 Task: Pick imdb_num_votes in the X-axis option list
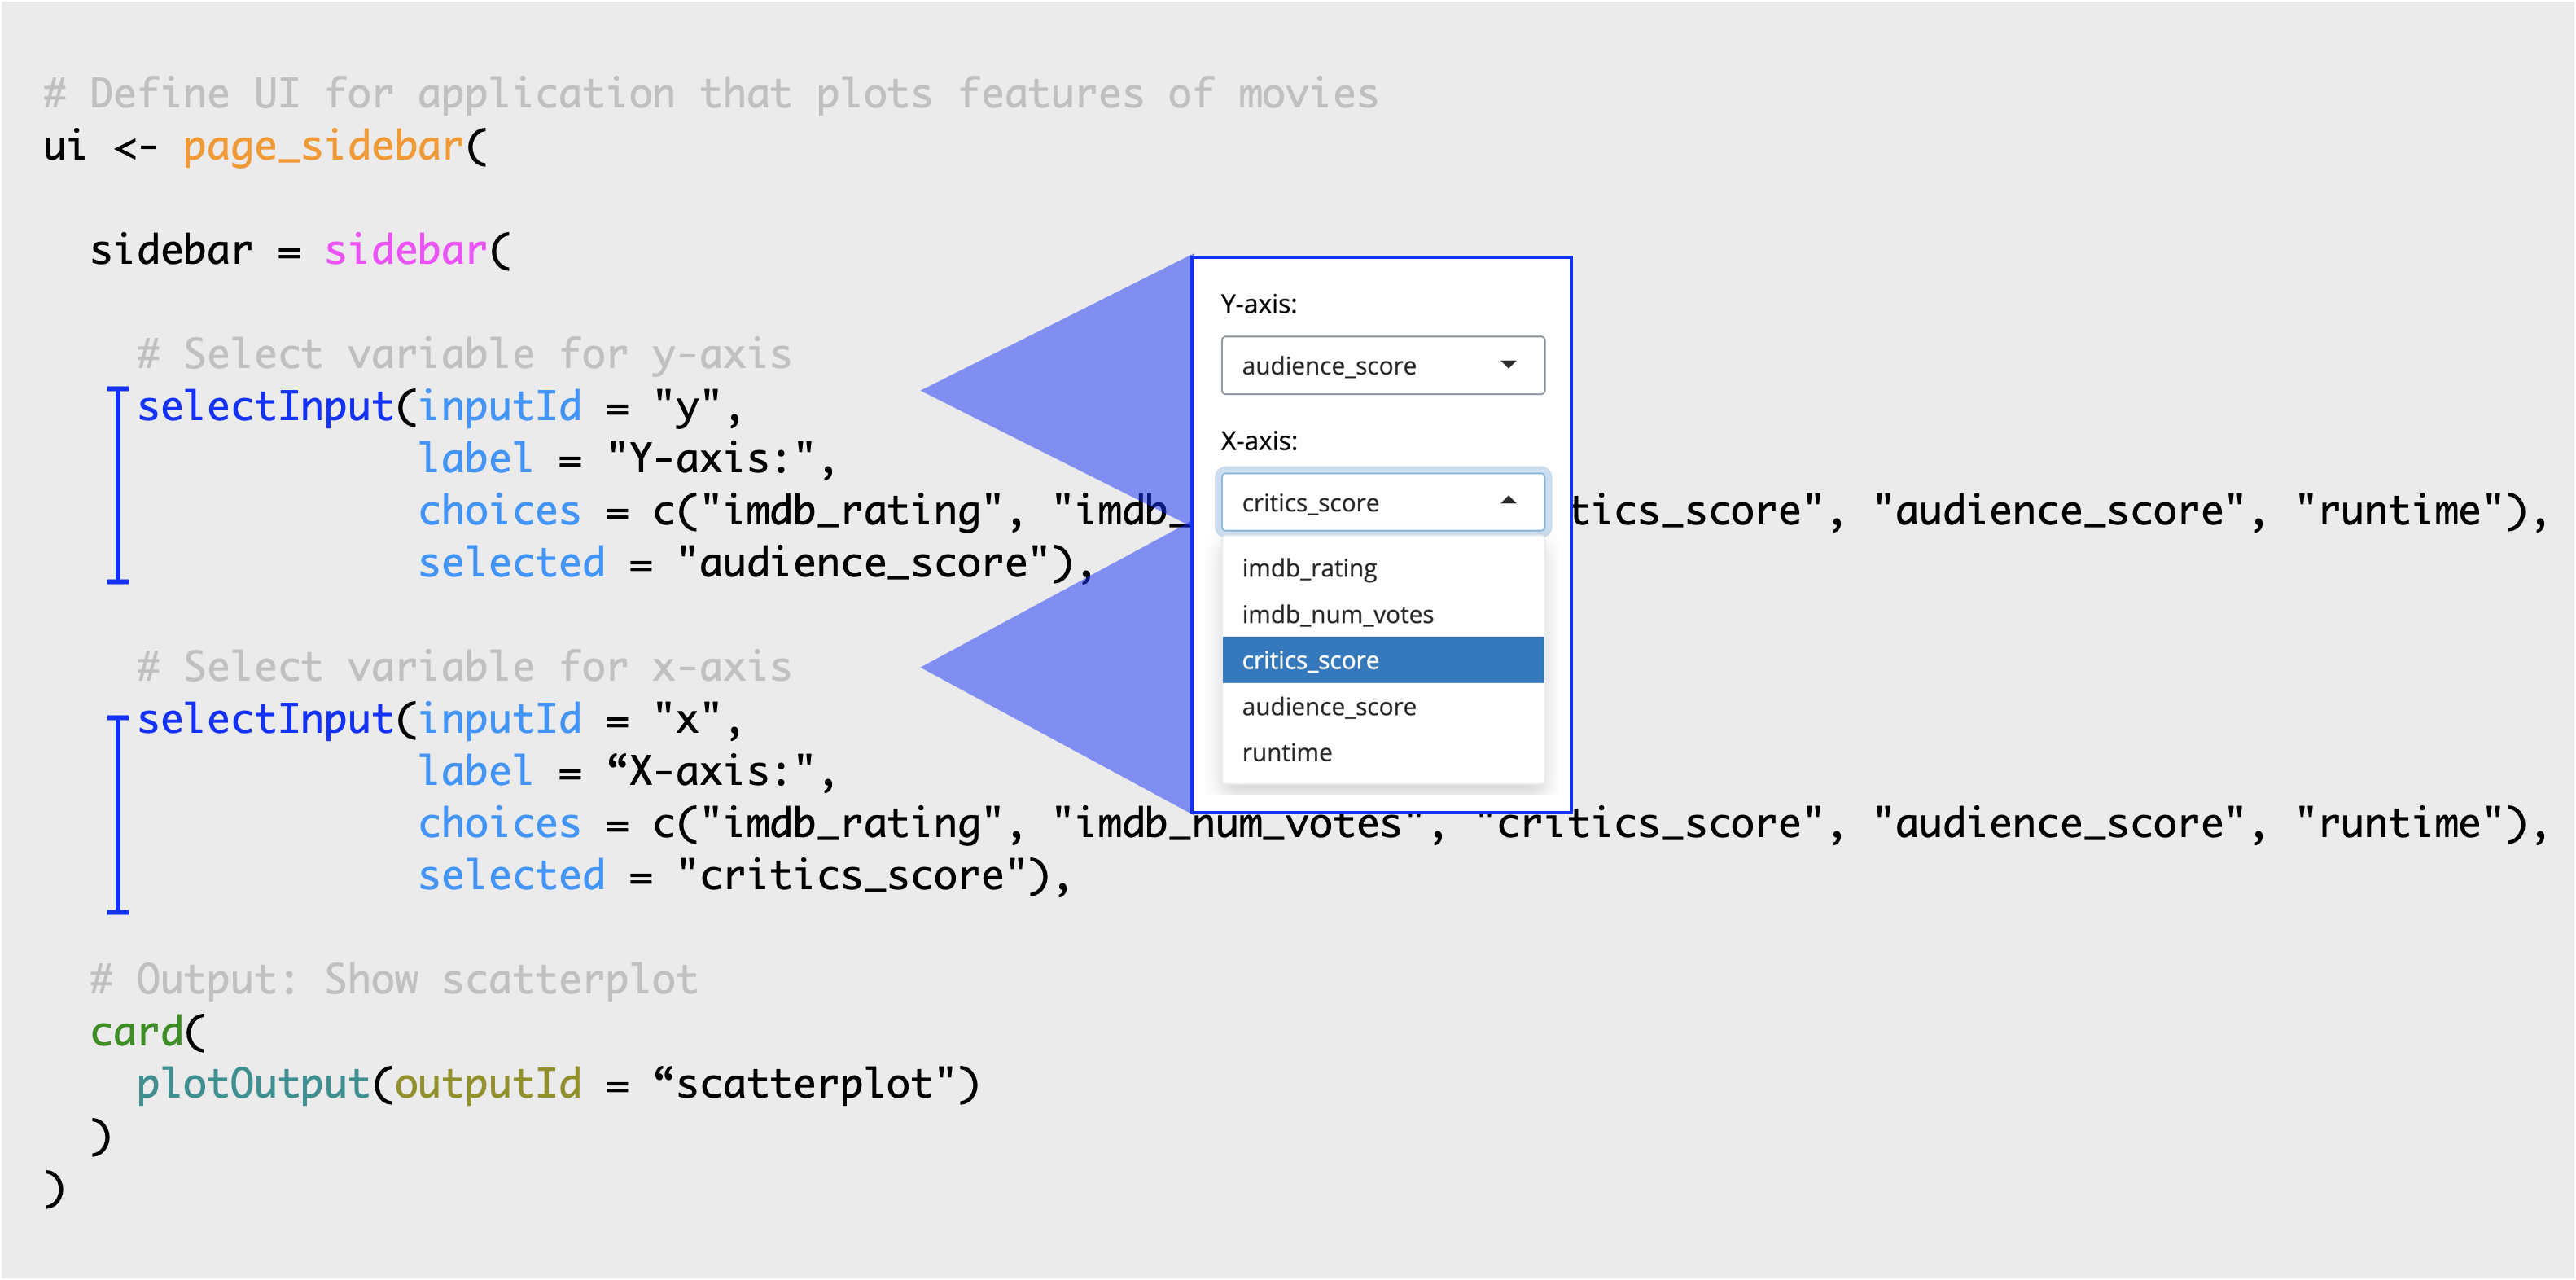point(1337,614)
